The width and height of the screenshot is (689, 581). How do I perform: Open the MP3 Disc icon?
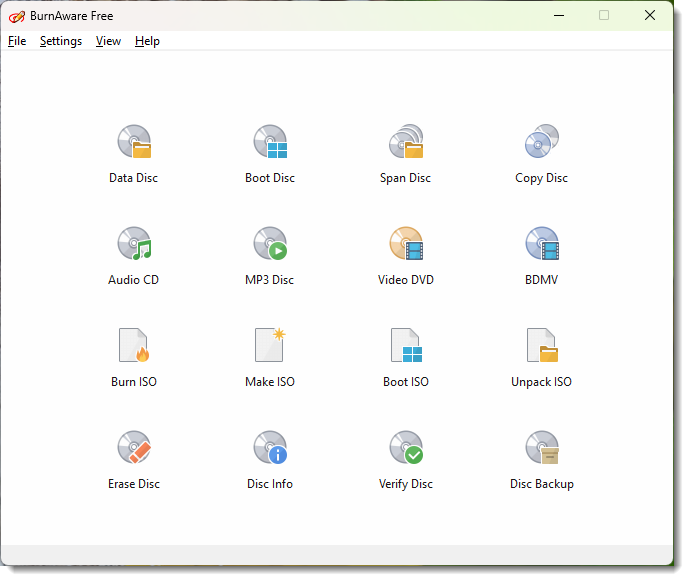(270, 243)
